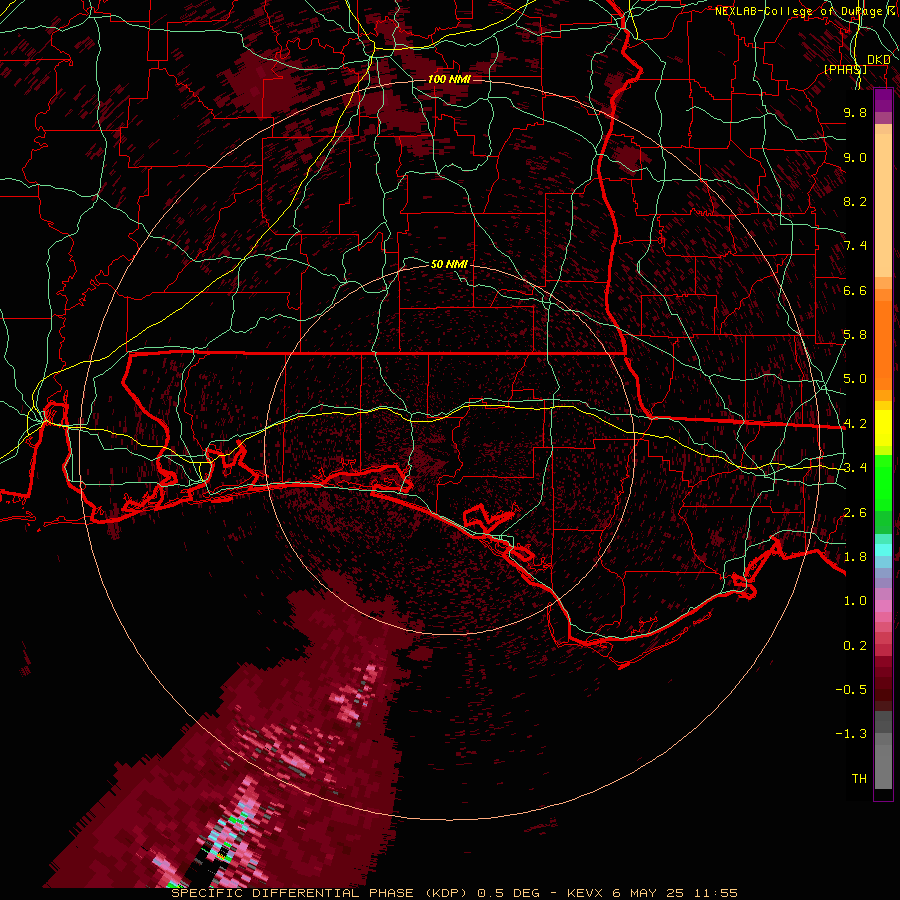
Task: Pick the bright green segment of the color bar
Action: (883, 482)
